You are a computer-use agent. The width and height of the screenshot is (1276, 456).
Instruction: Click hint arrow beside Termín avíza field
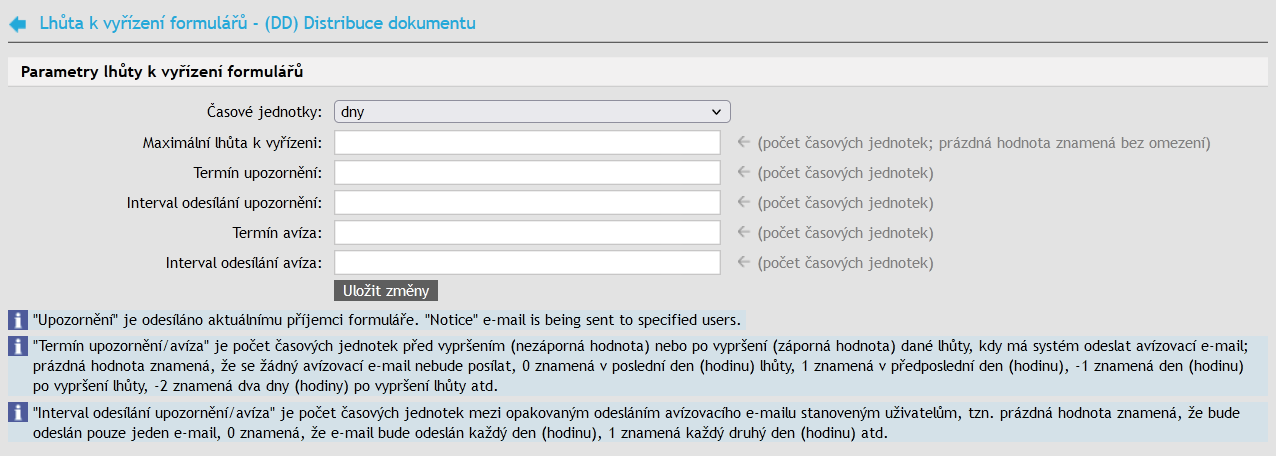click(x=744, y=233)
